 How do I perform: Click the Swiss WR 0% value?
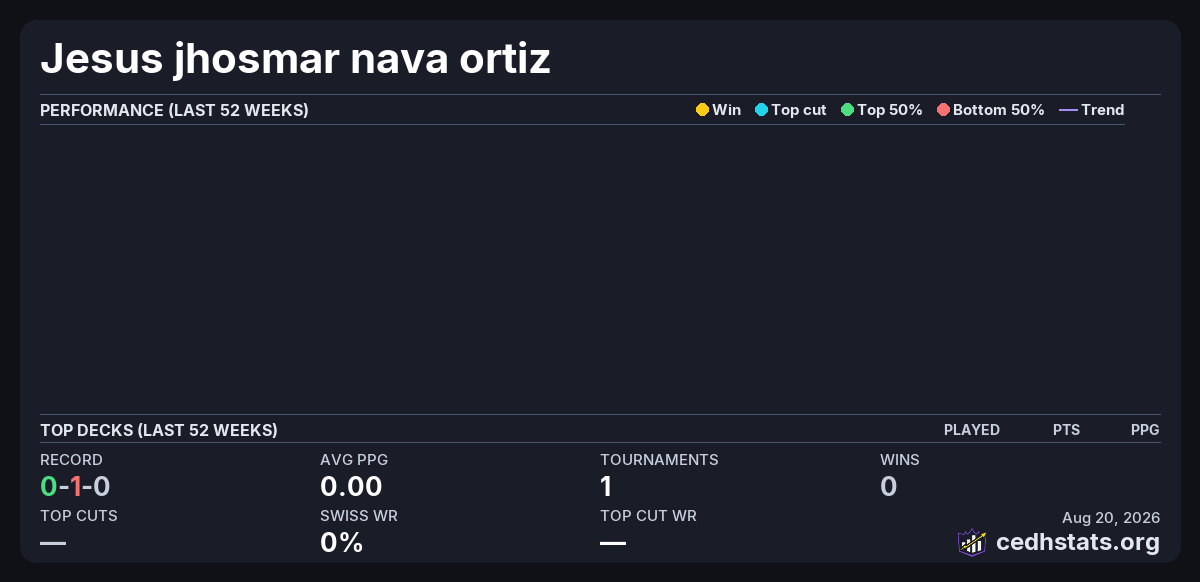342,543
